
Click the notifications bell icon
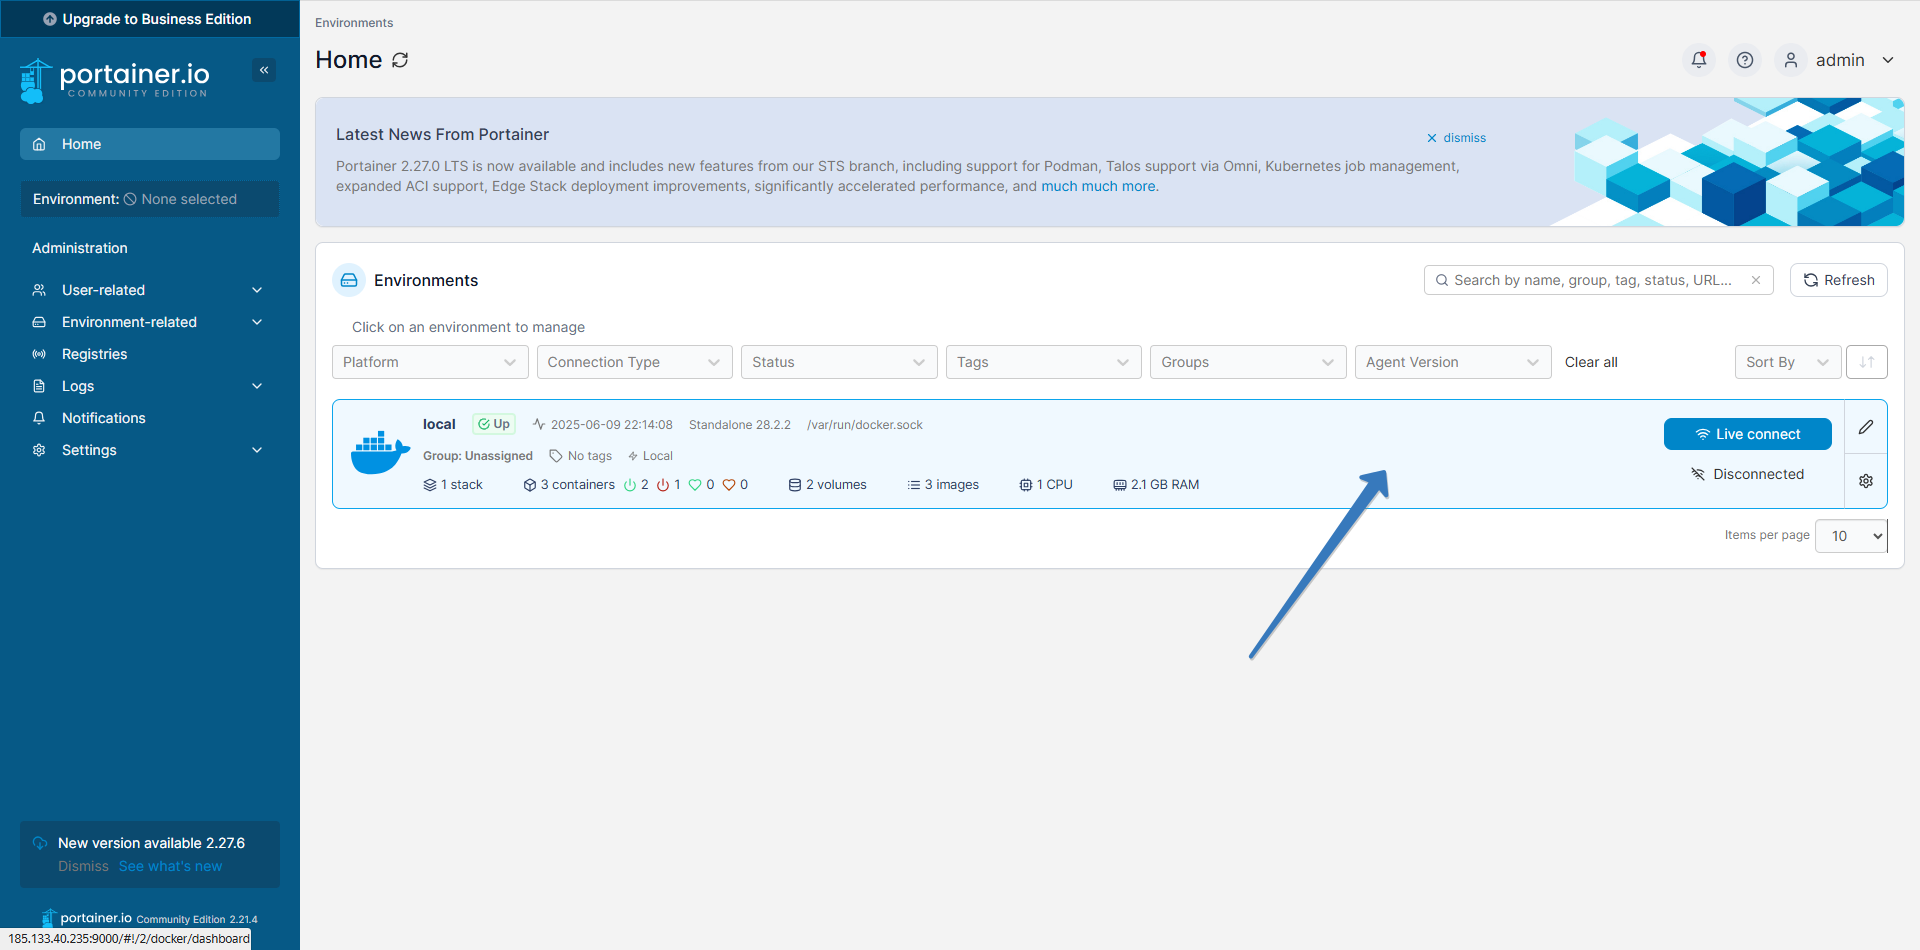pos(1698,60)
